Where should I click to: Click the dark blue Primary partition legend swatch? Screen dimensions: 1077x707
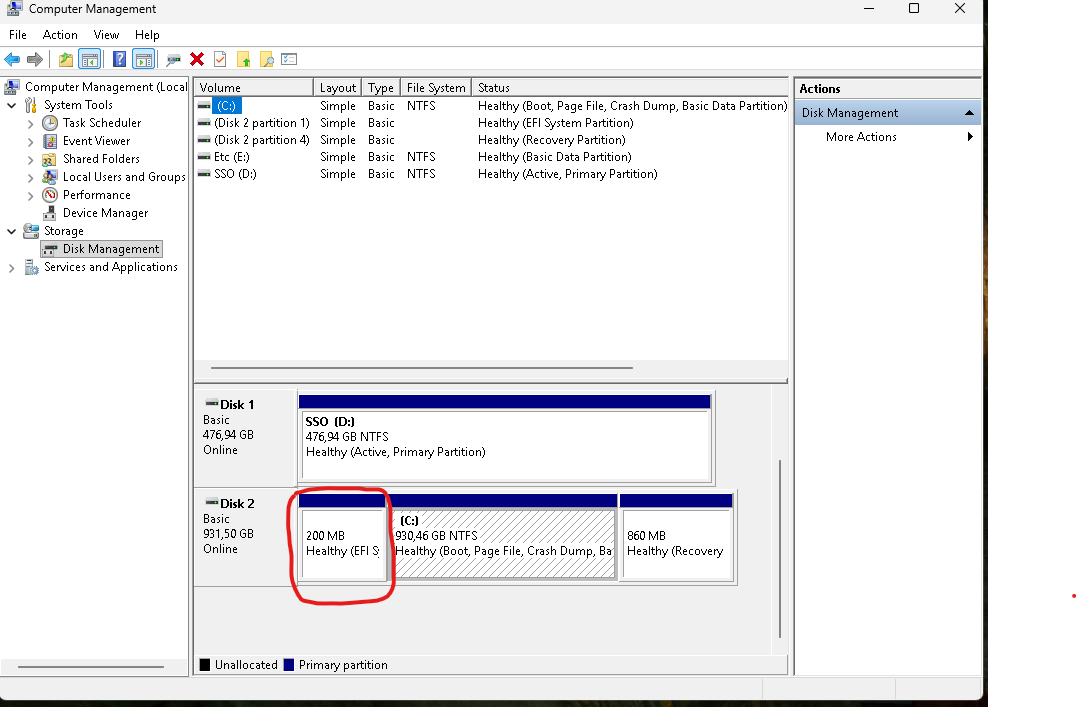click(x=289, y=665)
